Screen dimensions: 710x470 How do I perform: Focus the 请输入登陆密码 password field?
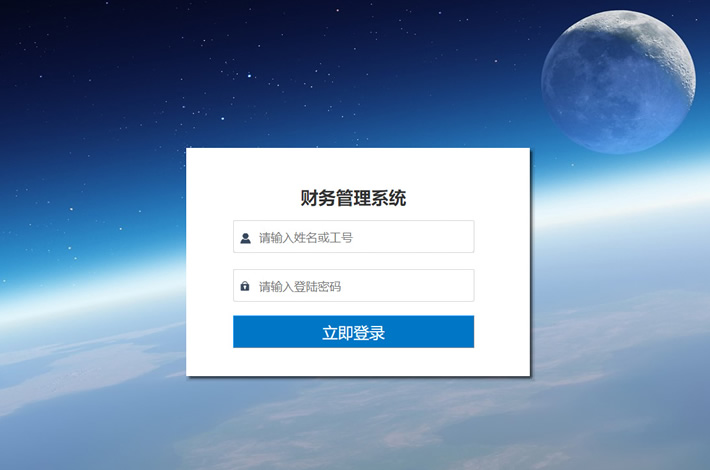[354, 286]
